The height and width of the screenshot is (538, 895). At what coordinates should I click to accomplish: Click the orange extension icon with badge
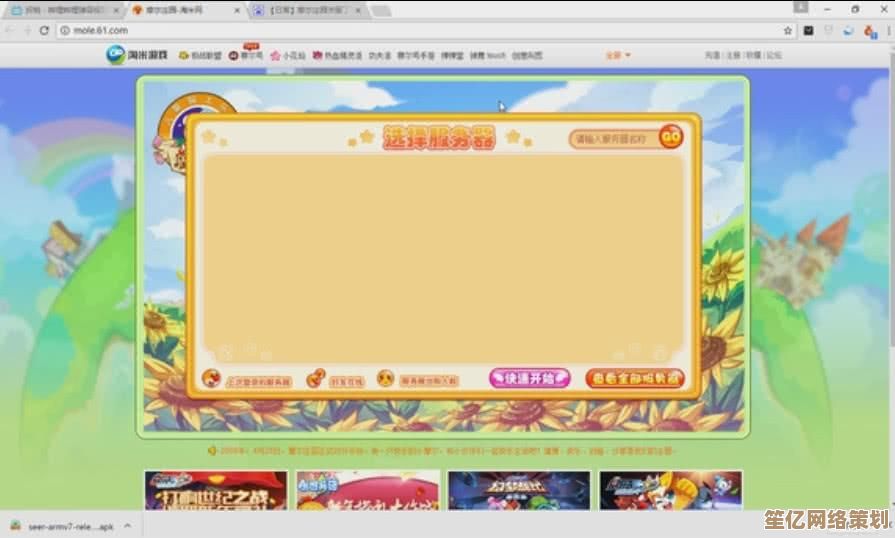coord(869,31)
